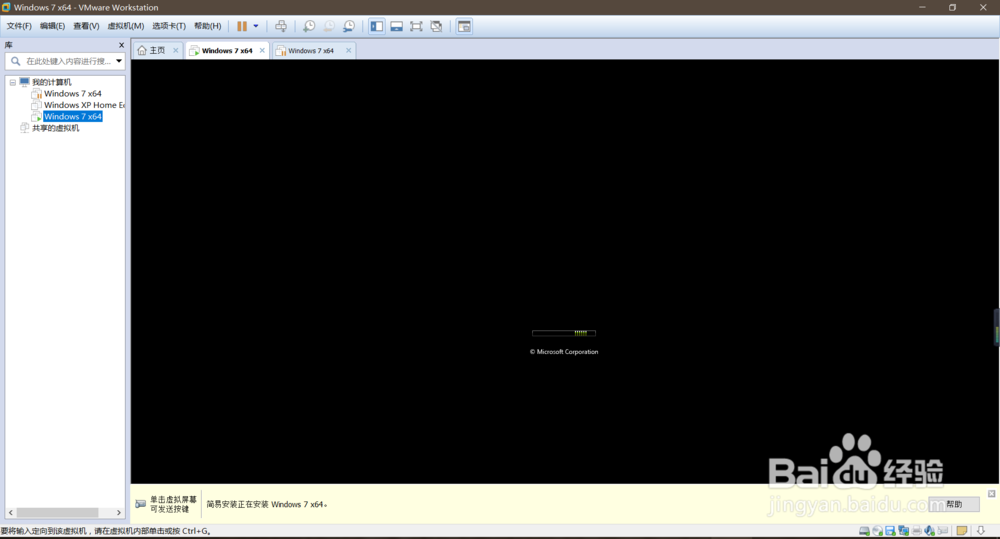Select the running Windows 7 x64 tab
The image size is (1000, 539).
point(227,50)
